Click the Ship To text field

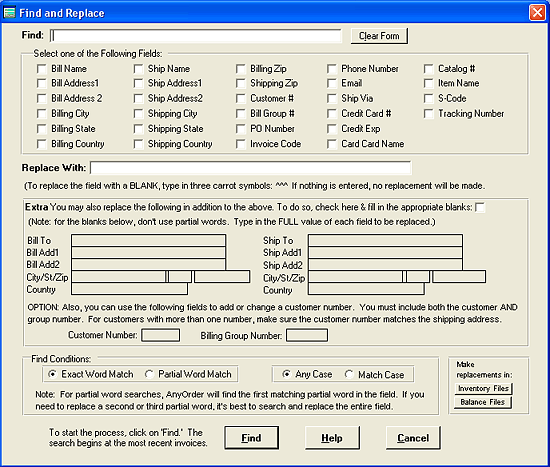click(x=385, y=240)
